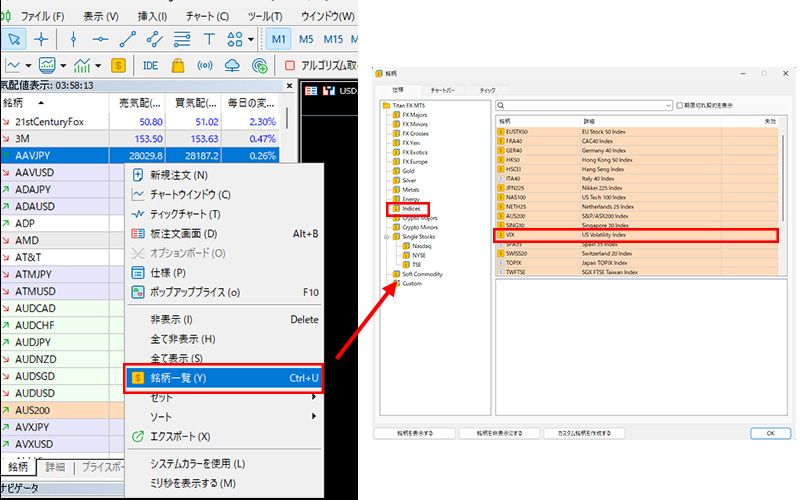This screenshot has width=800, height=500.
Task: Select the text label tool
Action: [x=209, y=39]
